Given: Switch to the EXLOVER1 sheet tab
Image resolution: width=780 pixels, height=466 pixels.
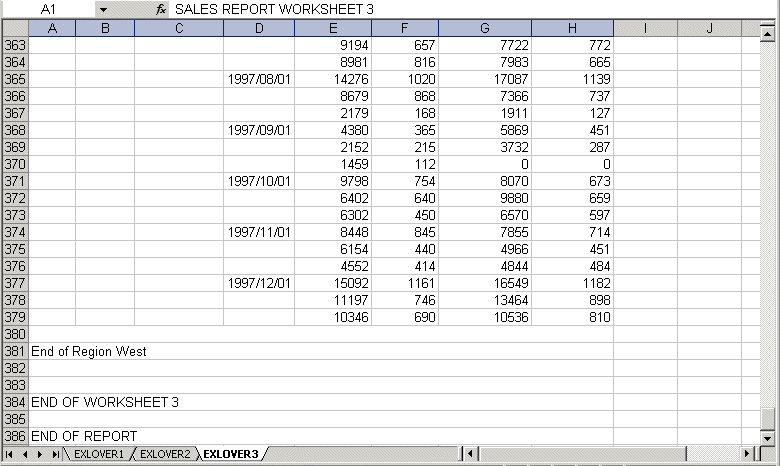Looking at the screenshot, I should pos(96,454).
